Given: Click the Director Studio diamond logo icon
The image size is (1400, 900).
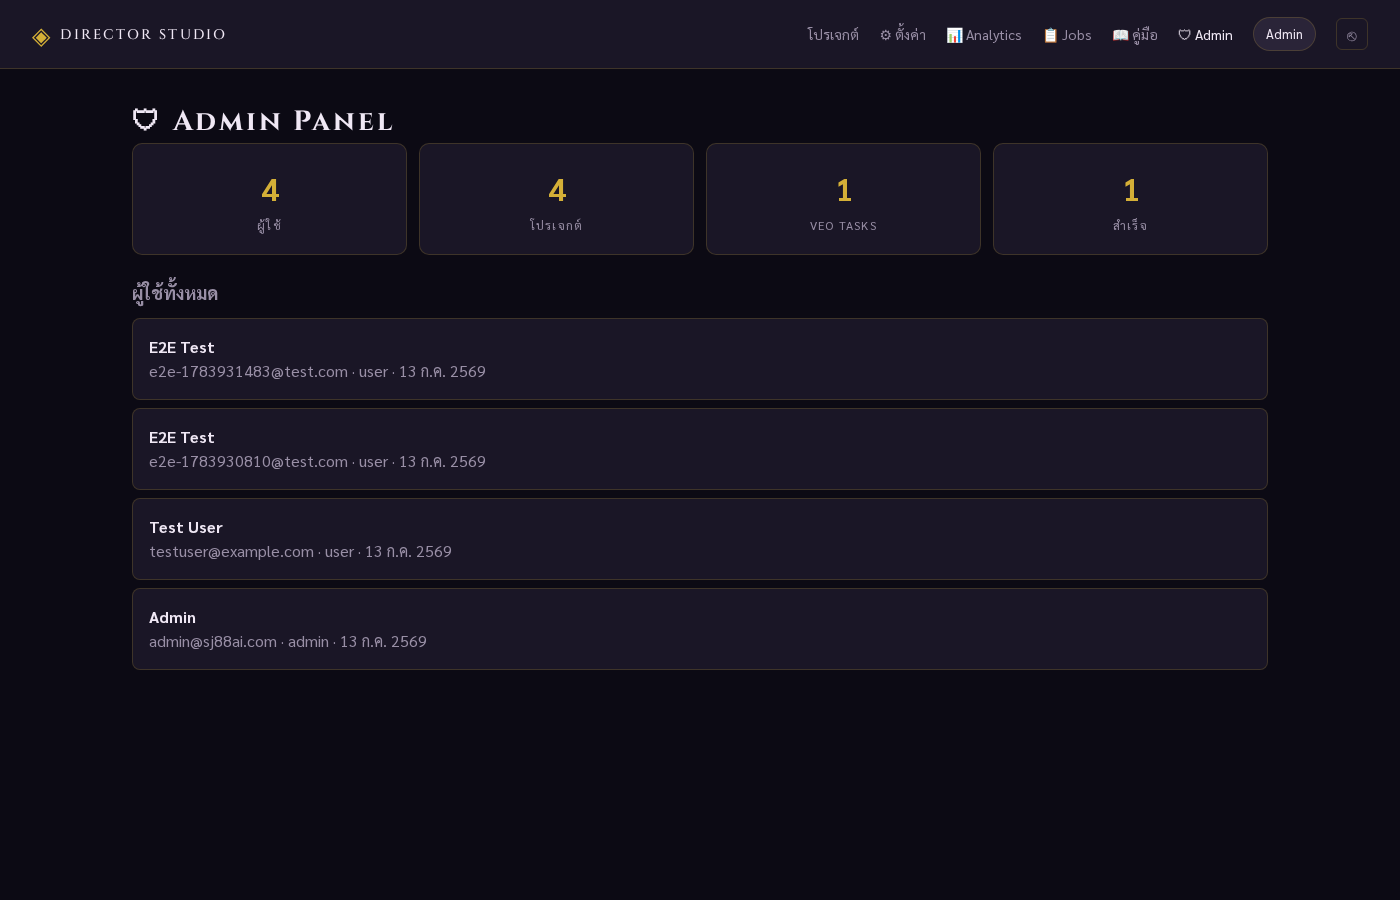Looking at the screenshot, I should (x=41, y=37).
